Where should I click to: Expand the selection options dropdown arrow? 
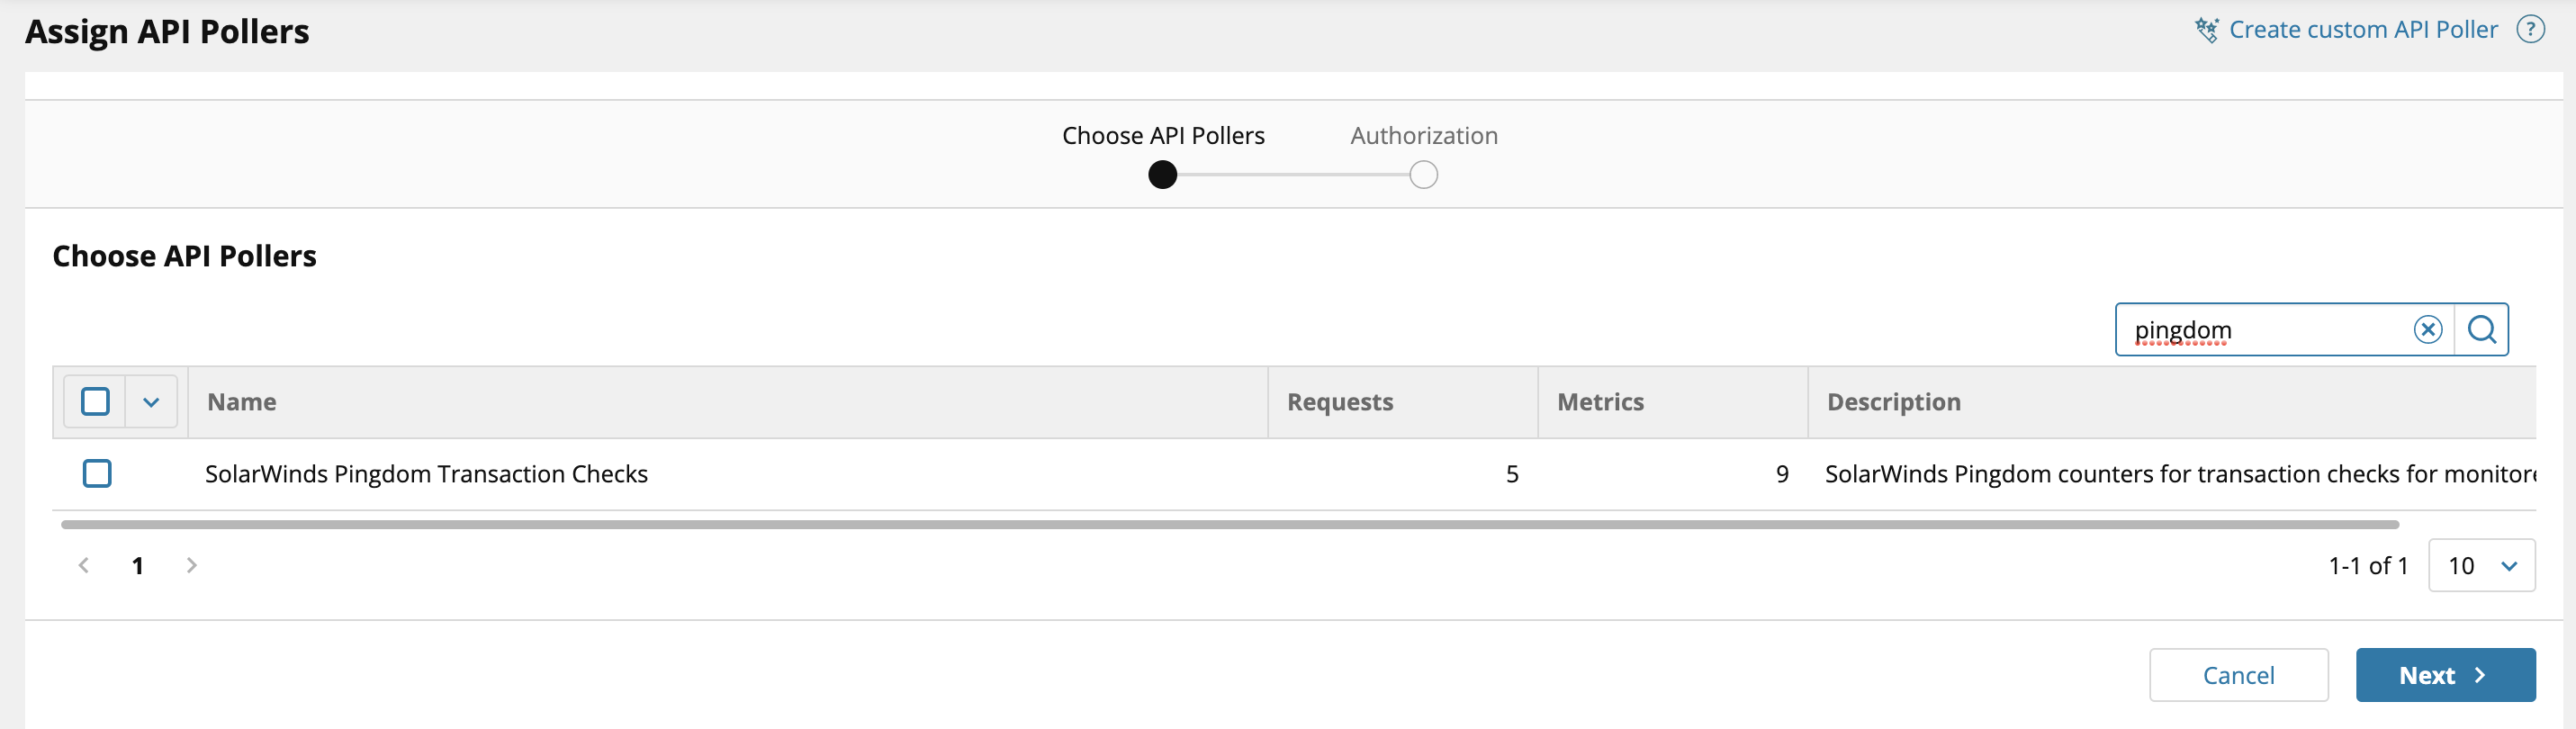151,402
